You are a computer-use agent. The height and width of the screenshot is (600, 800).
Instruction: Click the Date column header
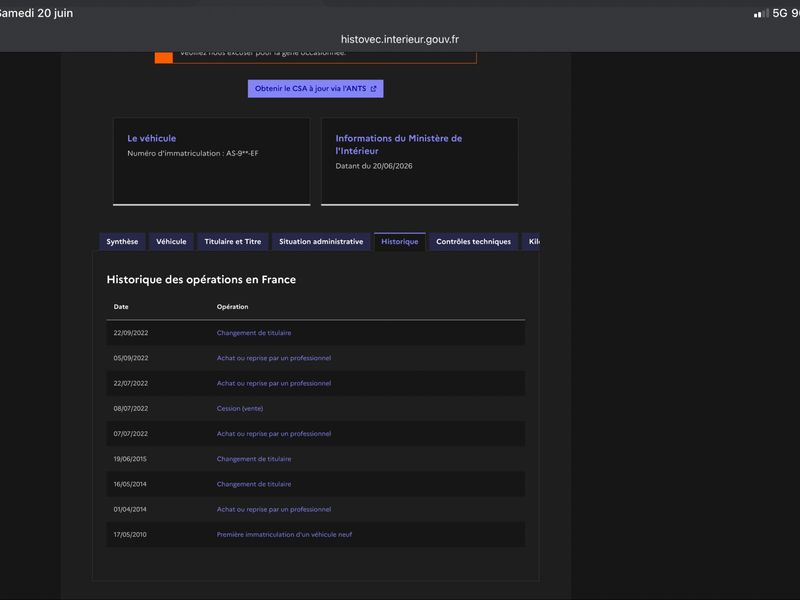[121, 307]
